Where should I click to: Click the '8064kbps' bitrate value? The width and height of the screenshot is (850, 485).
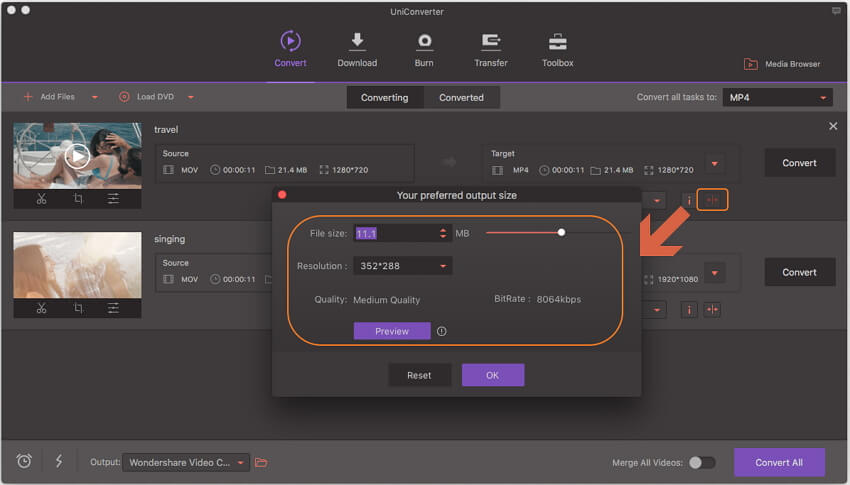pyautogui.click(x=558, y=299)
